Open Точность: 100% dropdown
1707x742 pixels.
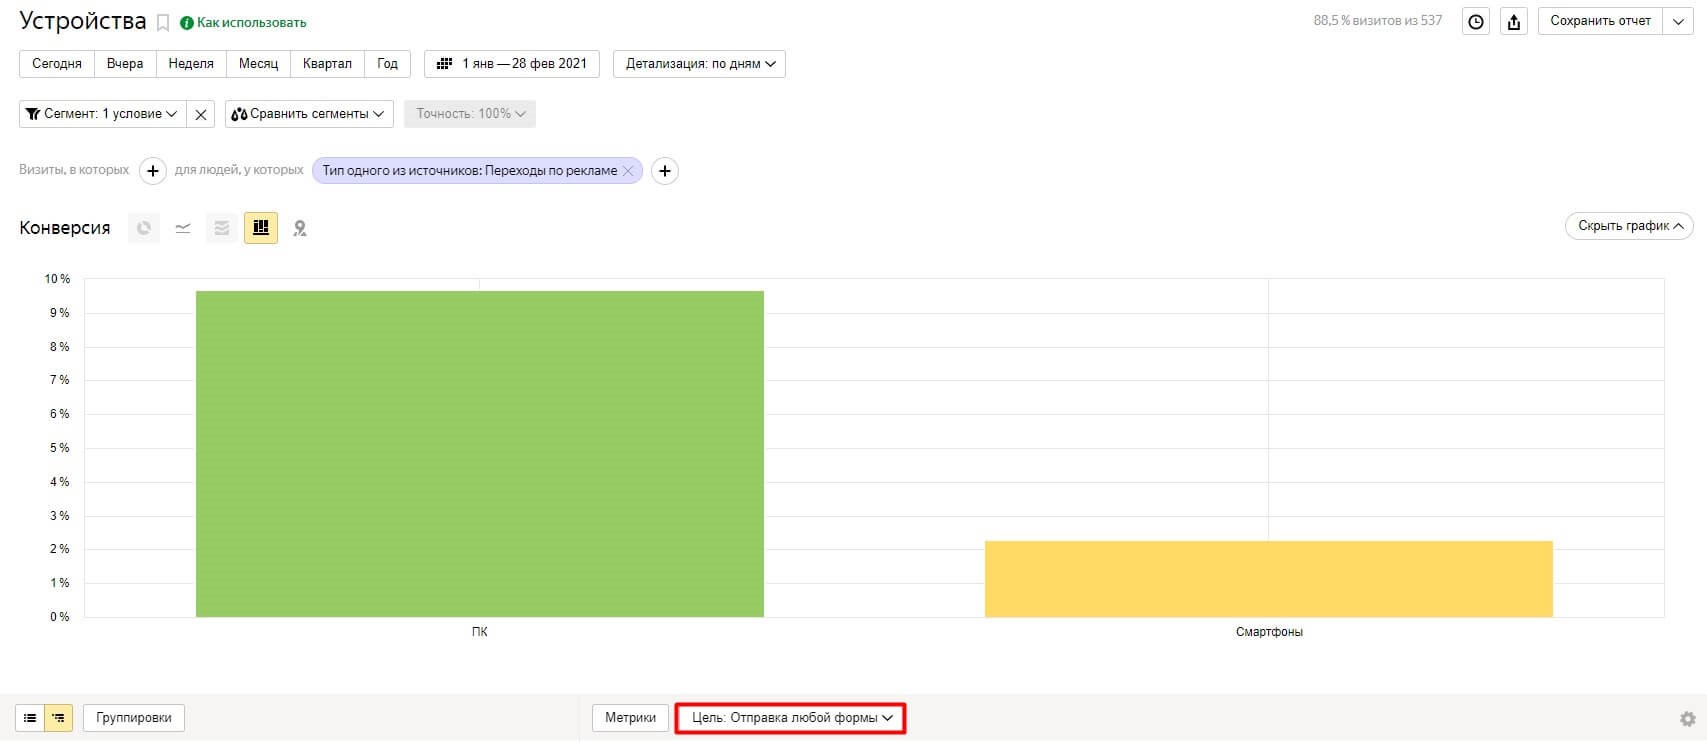point(470,114)
